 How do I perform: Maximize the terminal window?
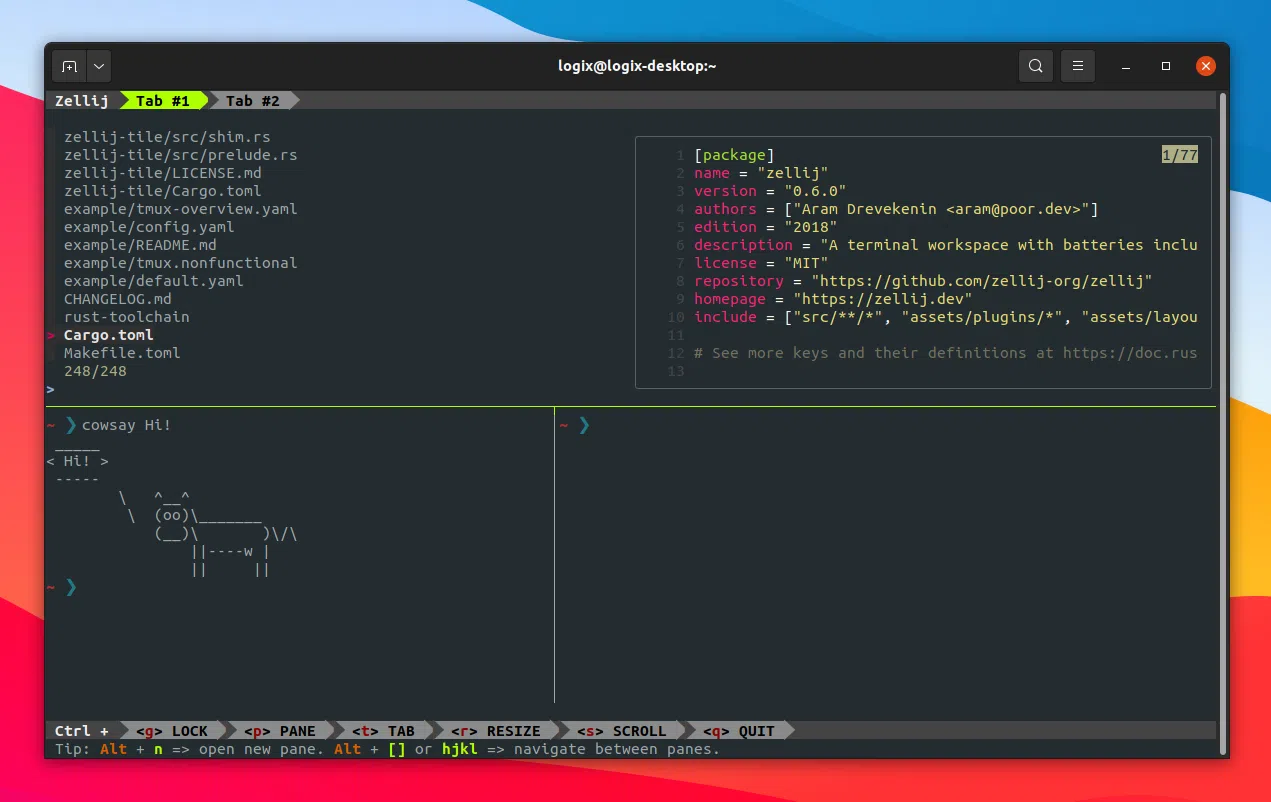(1166, 67)
